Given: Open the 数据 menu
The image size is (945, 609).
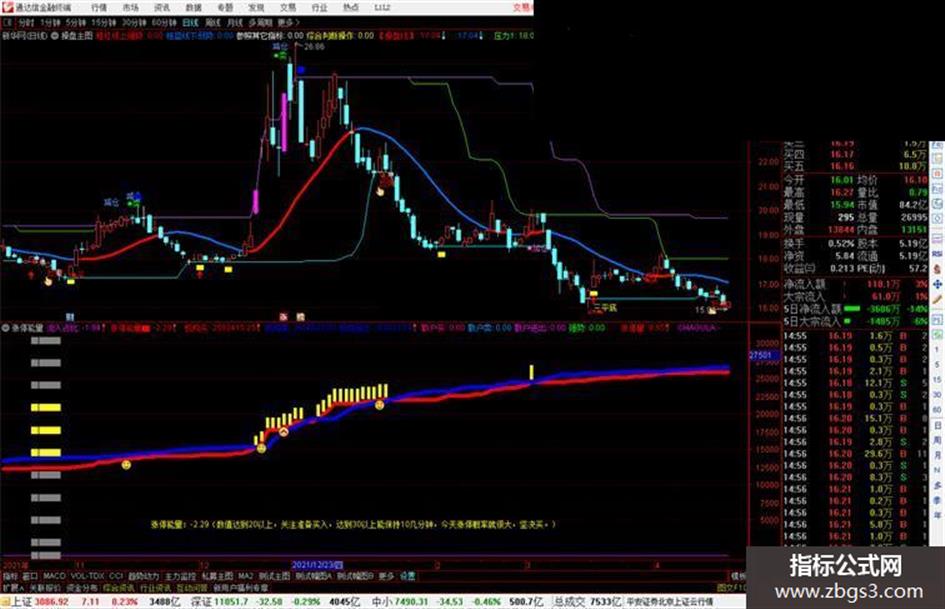Looking at the screenshot, I should click(193, 7).
